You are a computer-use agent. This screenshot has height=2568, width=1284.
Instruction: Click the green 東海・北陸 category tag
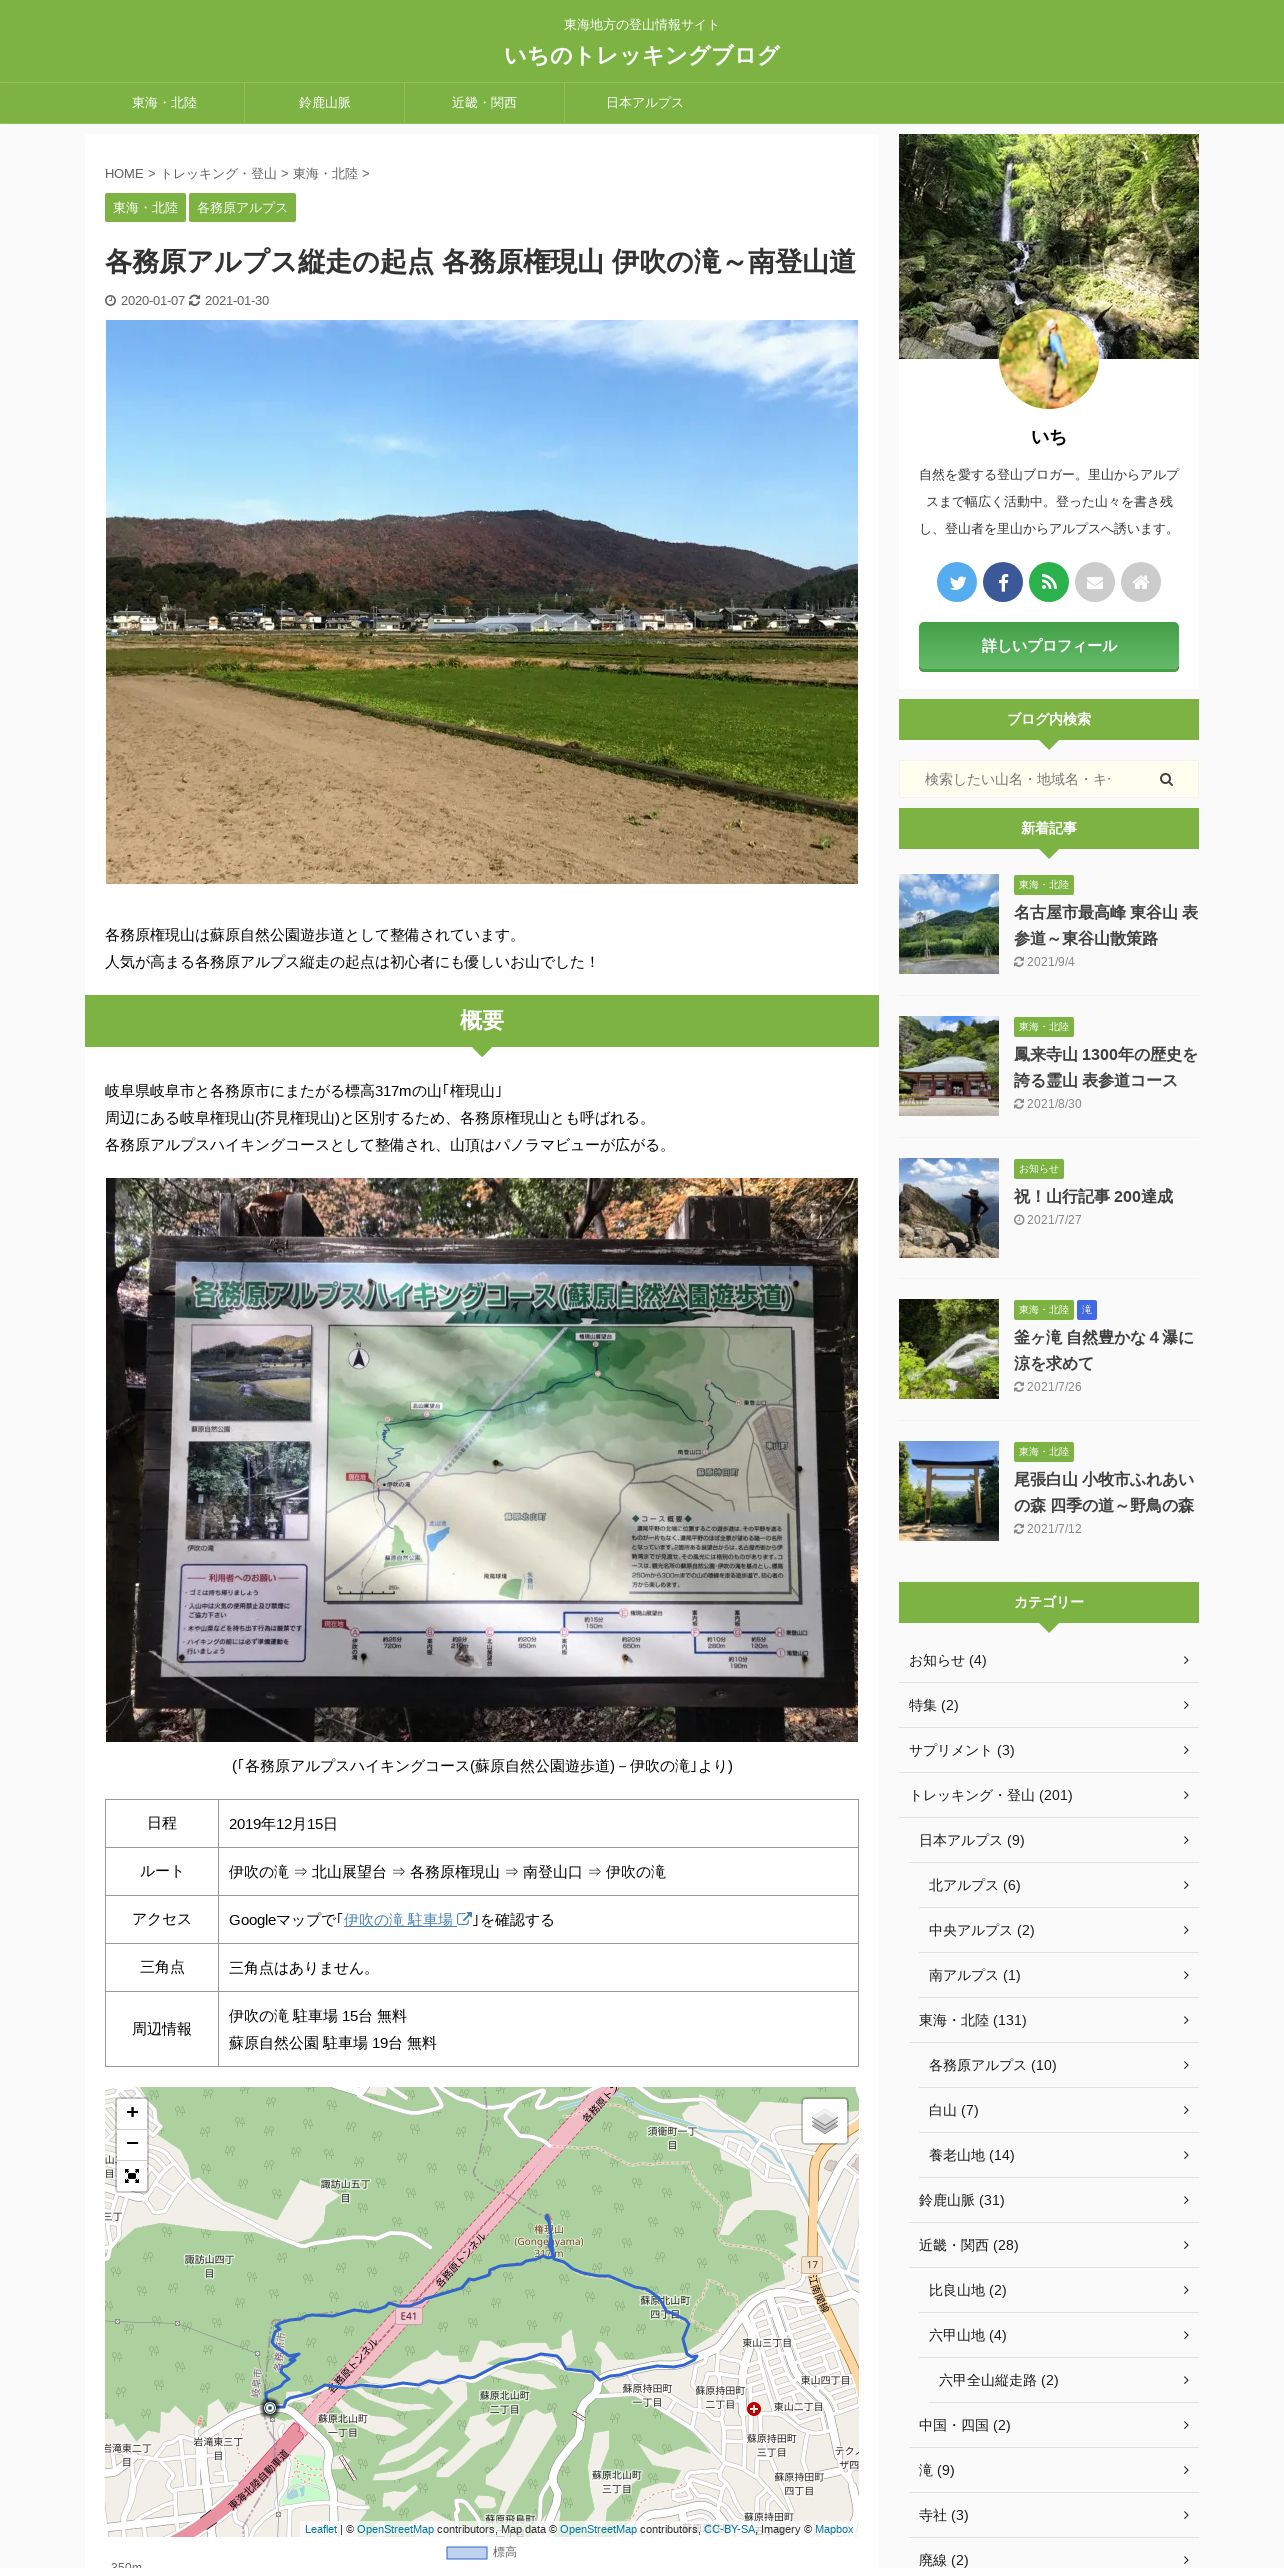coord(145,208)
